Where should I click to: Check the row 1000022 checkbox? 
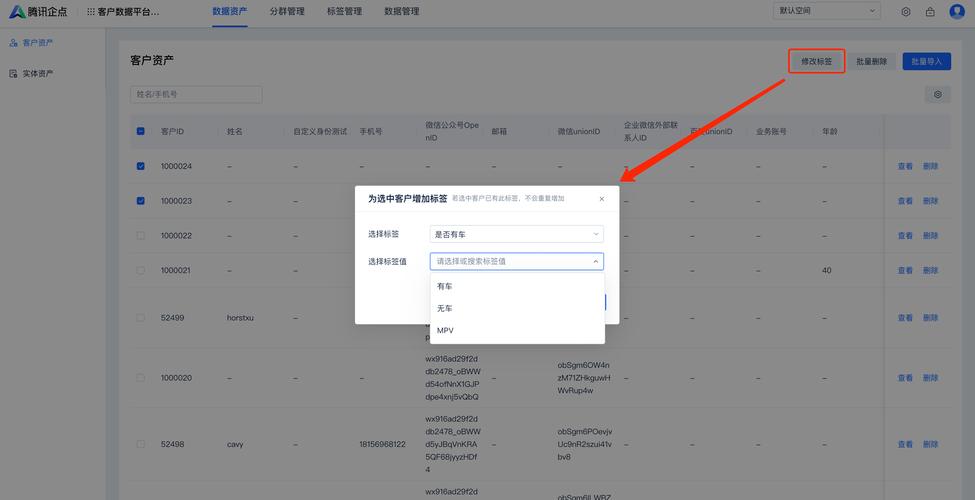pyautogui.click(x=141, y=236)
